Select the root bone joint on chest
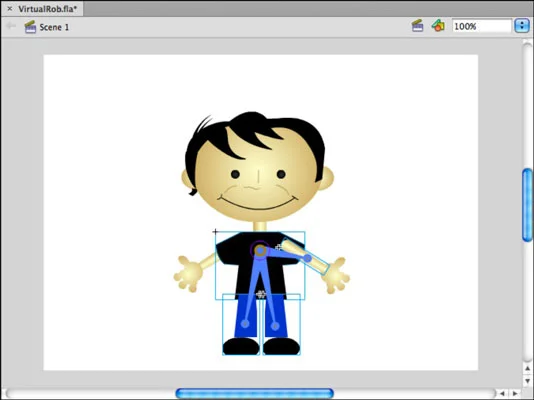 click(260, 251)
